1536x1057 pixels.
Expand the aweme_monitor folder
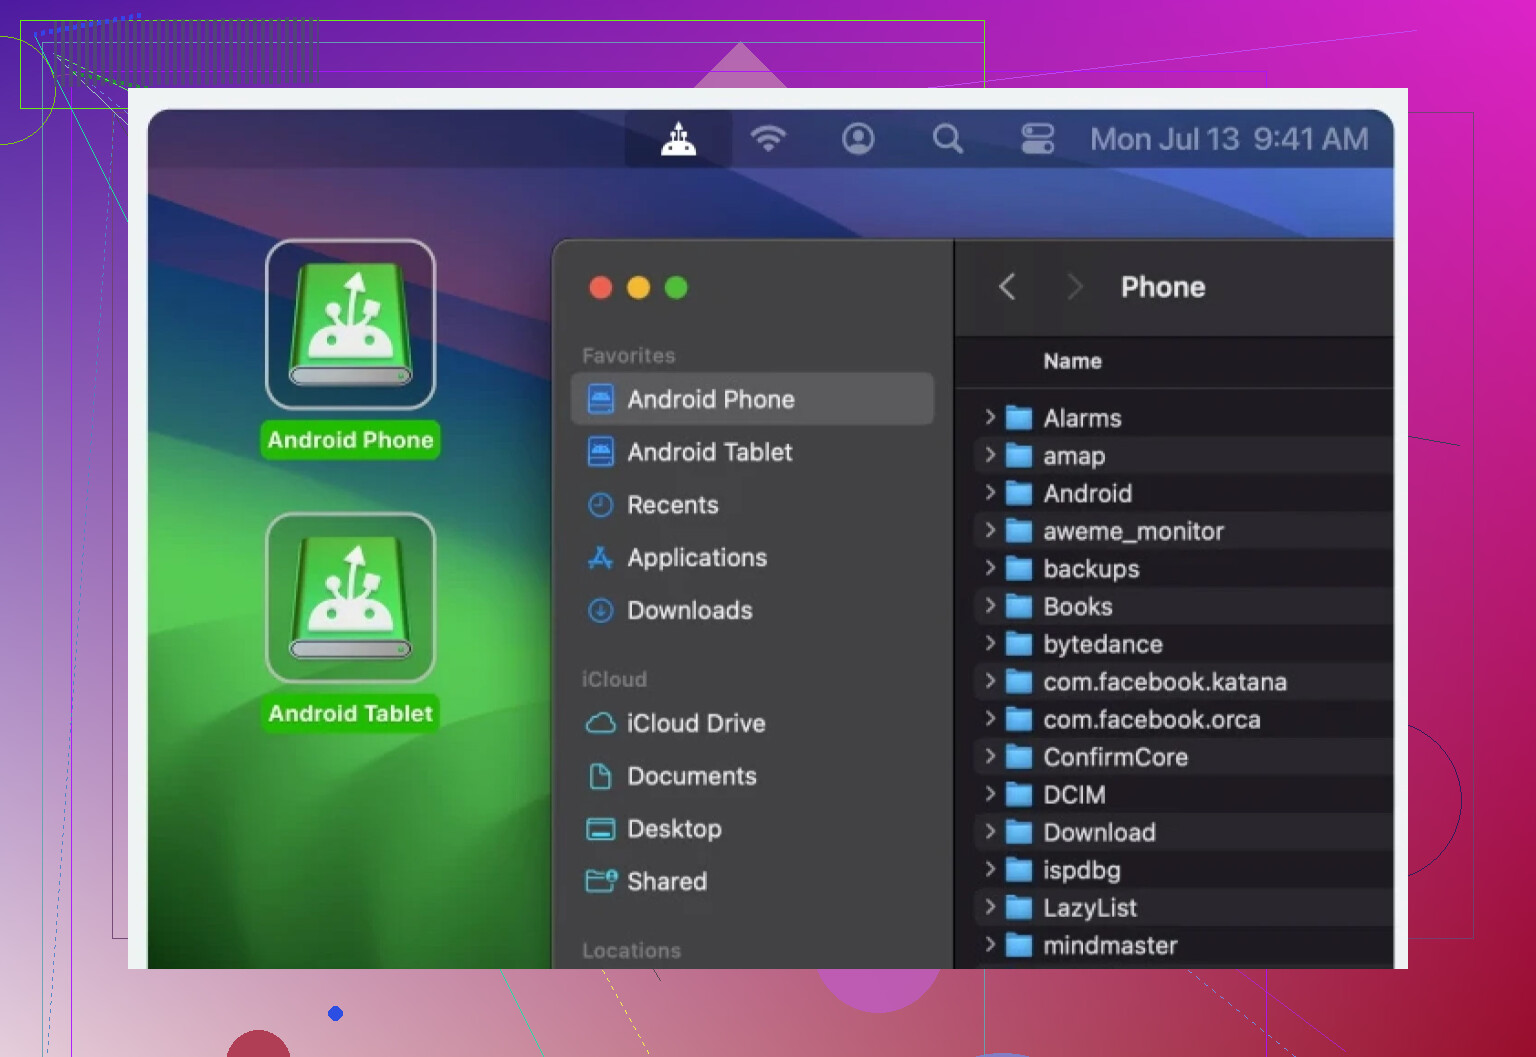pyautogui.click(x=989, y=530)
